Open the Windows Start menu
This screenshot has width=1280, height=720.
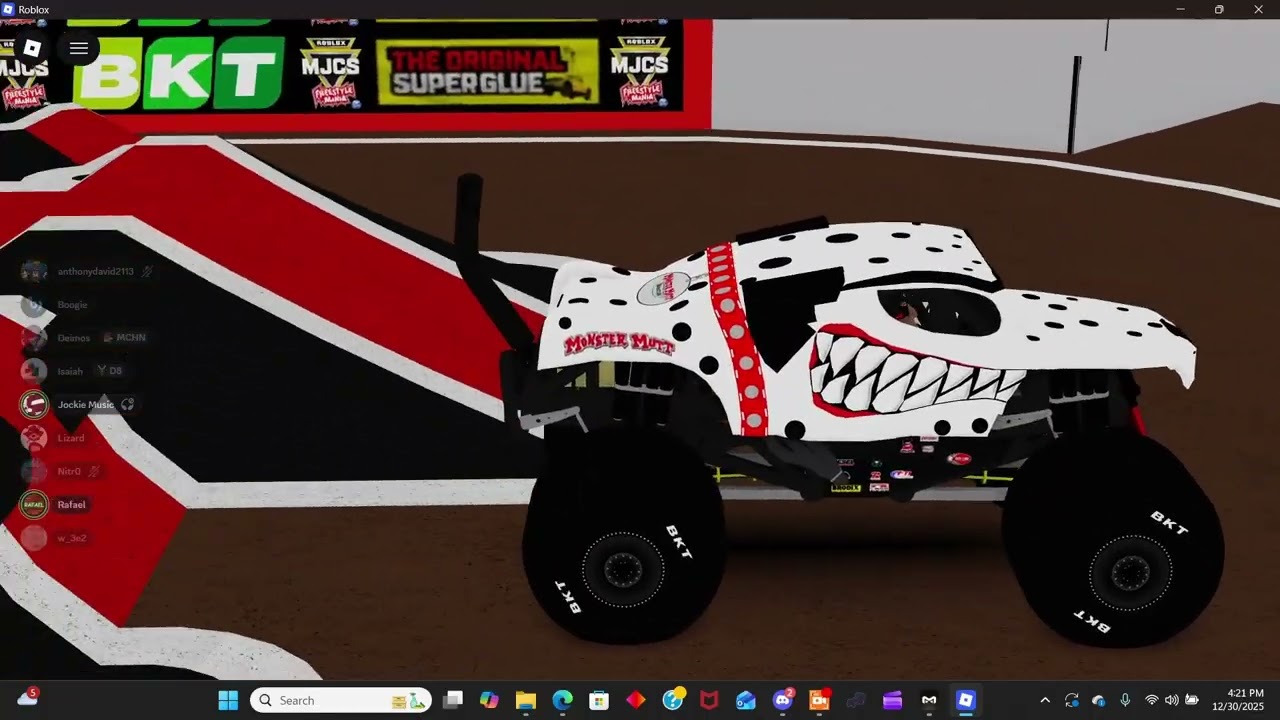tap(228, 700)
